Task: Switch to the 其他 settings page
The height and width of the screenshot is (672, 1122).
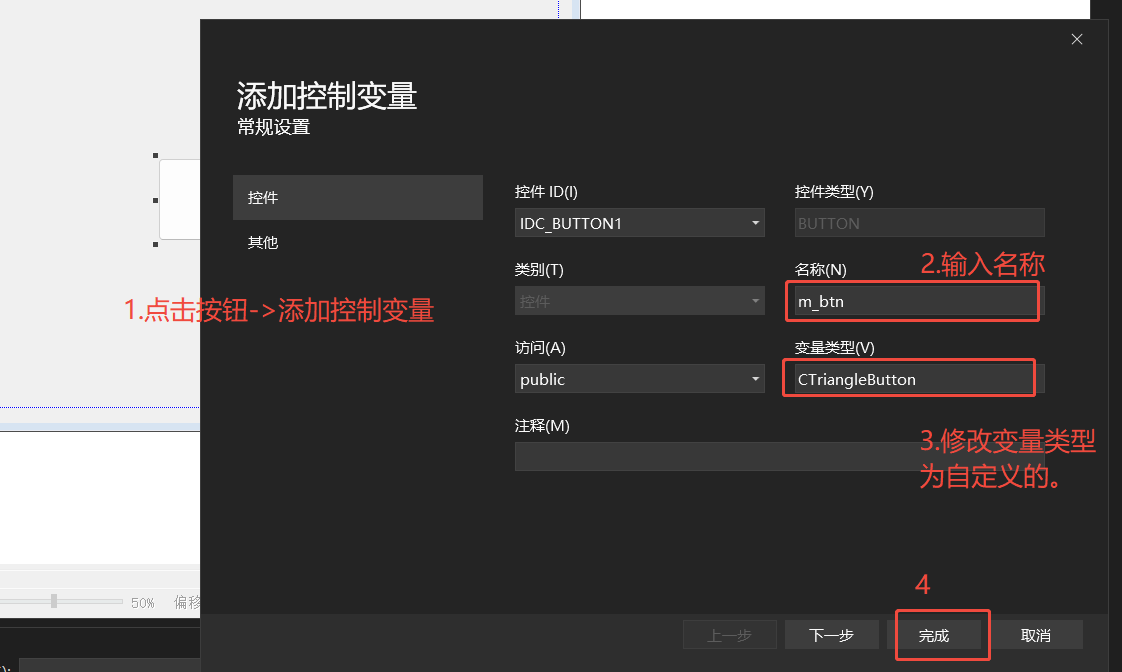Action: coord(262,242)
